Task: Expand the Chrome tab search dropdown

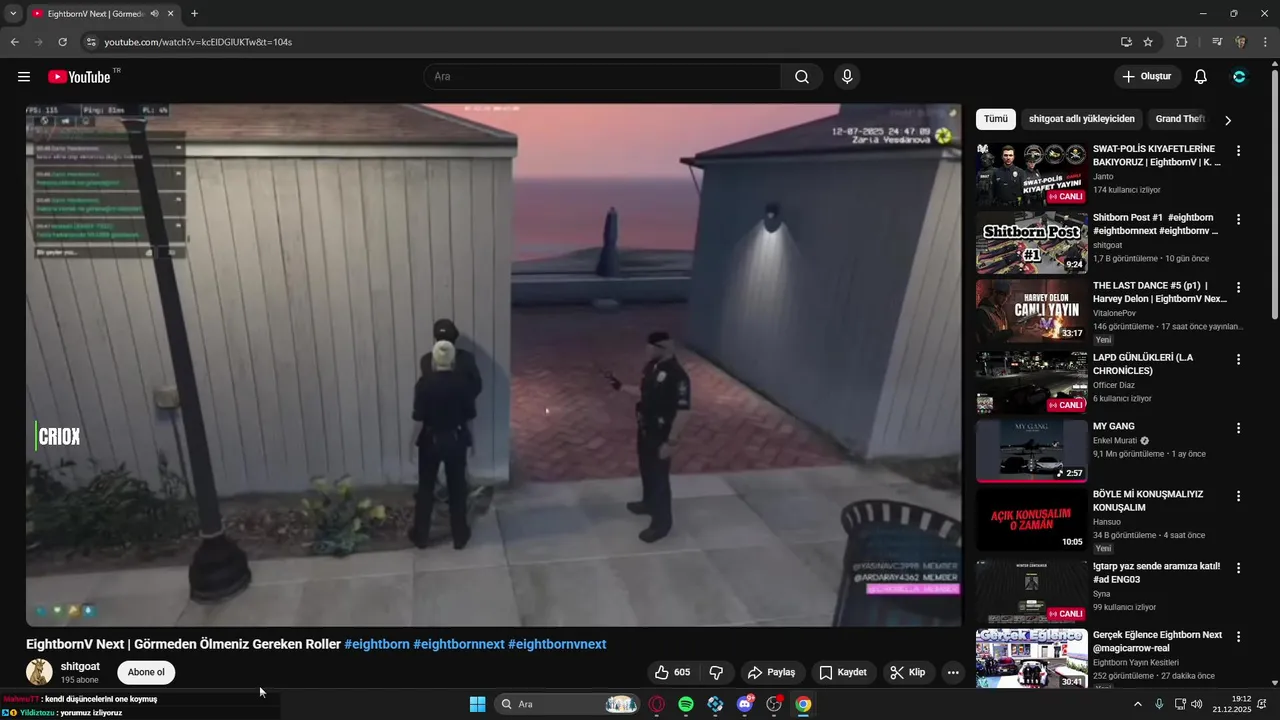Action: (x=13, y=14)
